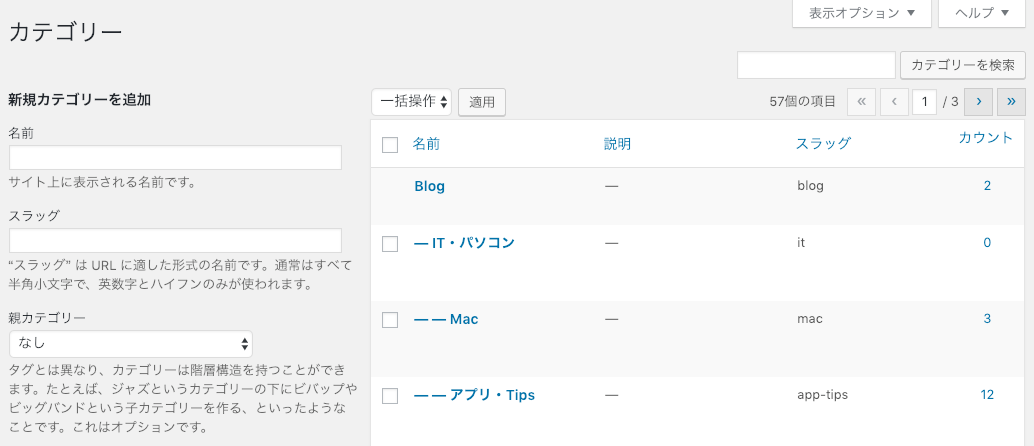Expand the 表示オプション panel

861,13
